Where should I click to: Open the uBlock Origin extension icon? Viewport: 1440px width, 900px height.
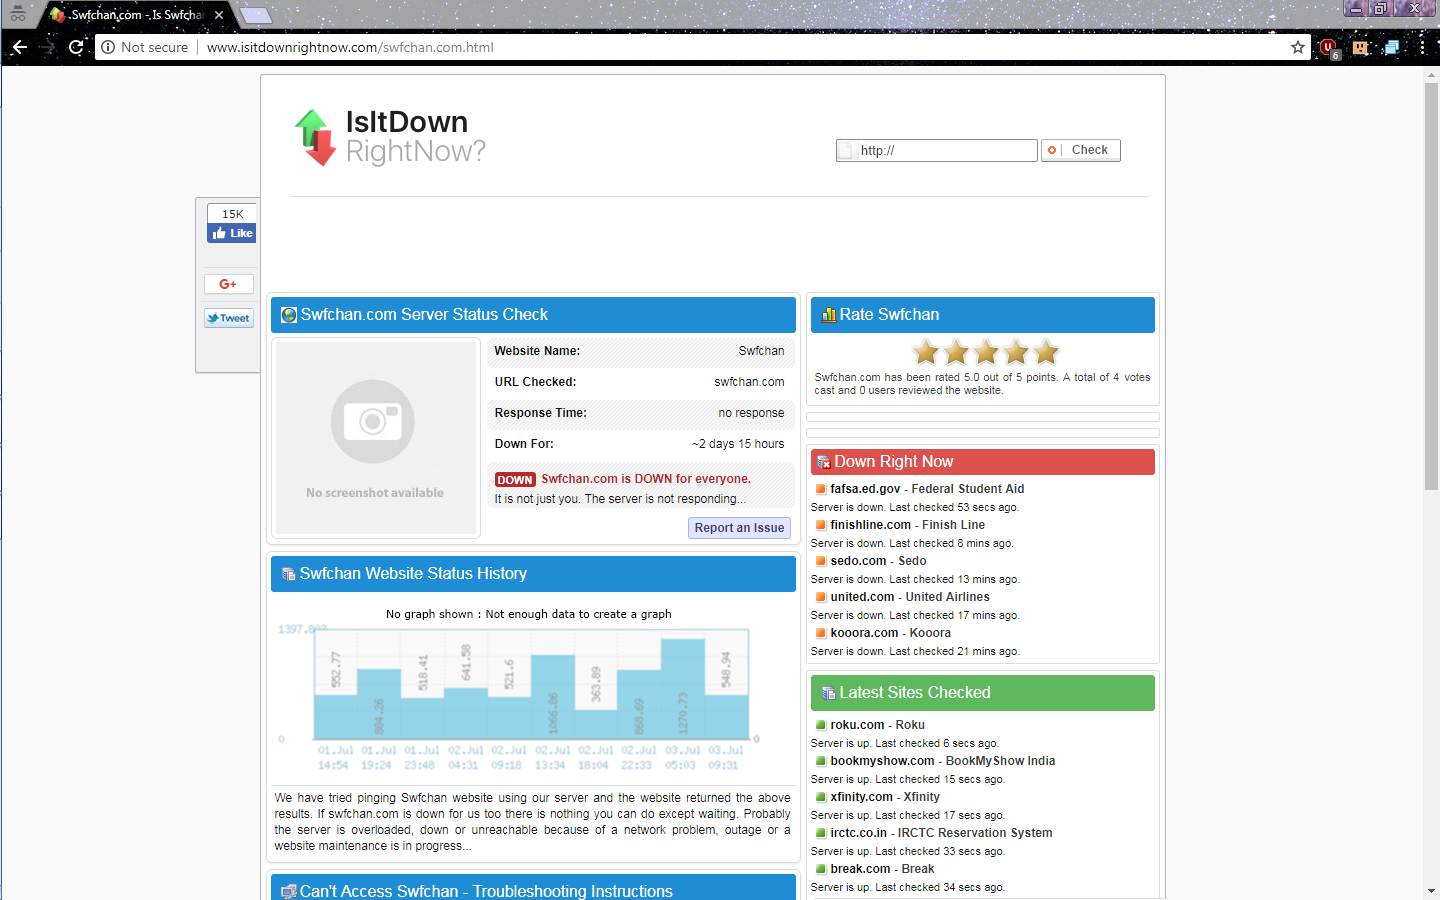pos(1329,47)
